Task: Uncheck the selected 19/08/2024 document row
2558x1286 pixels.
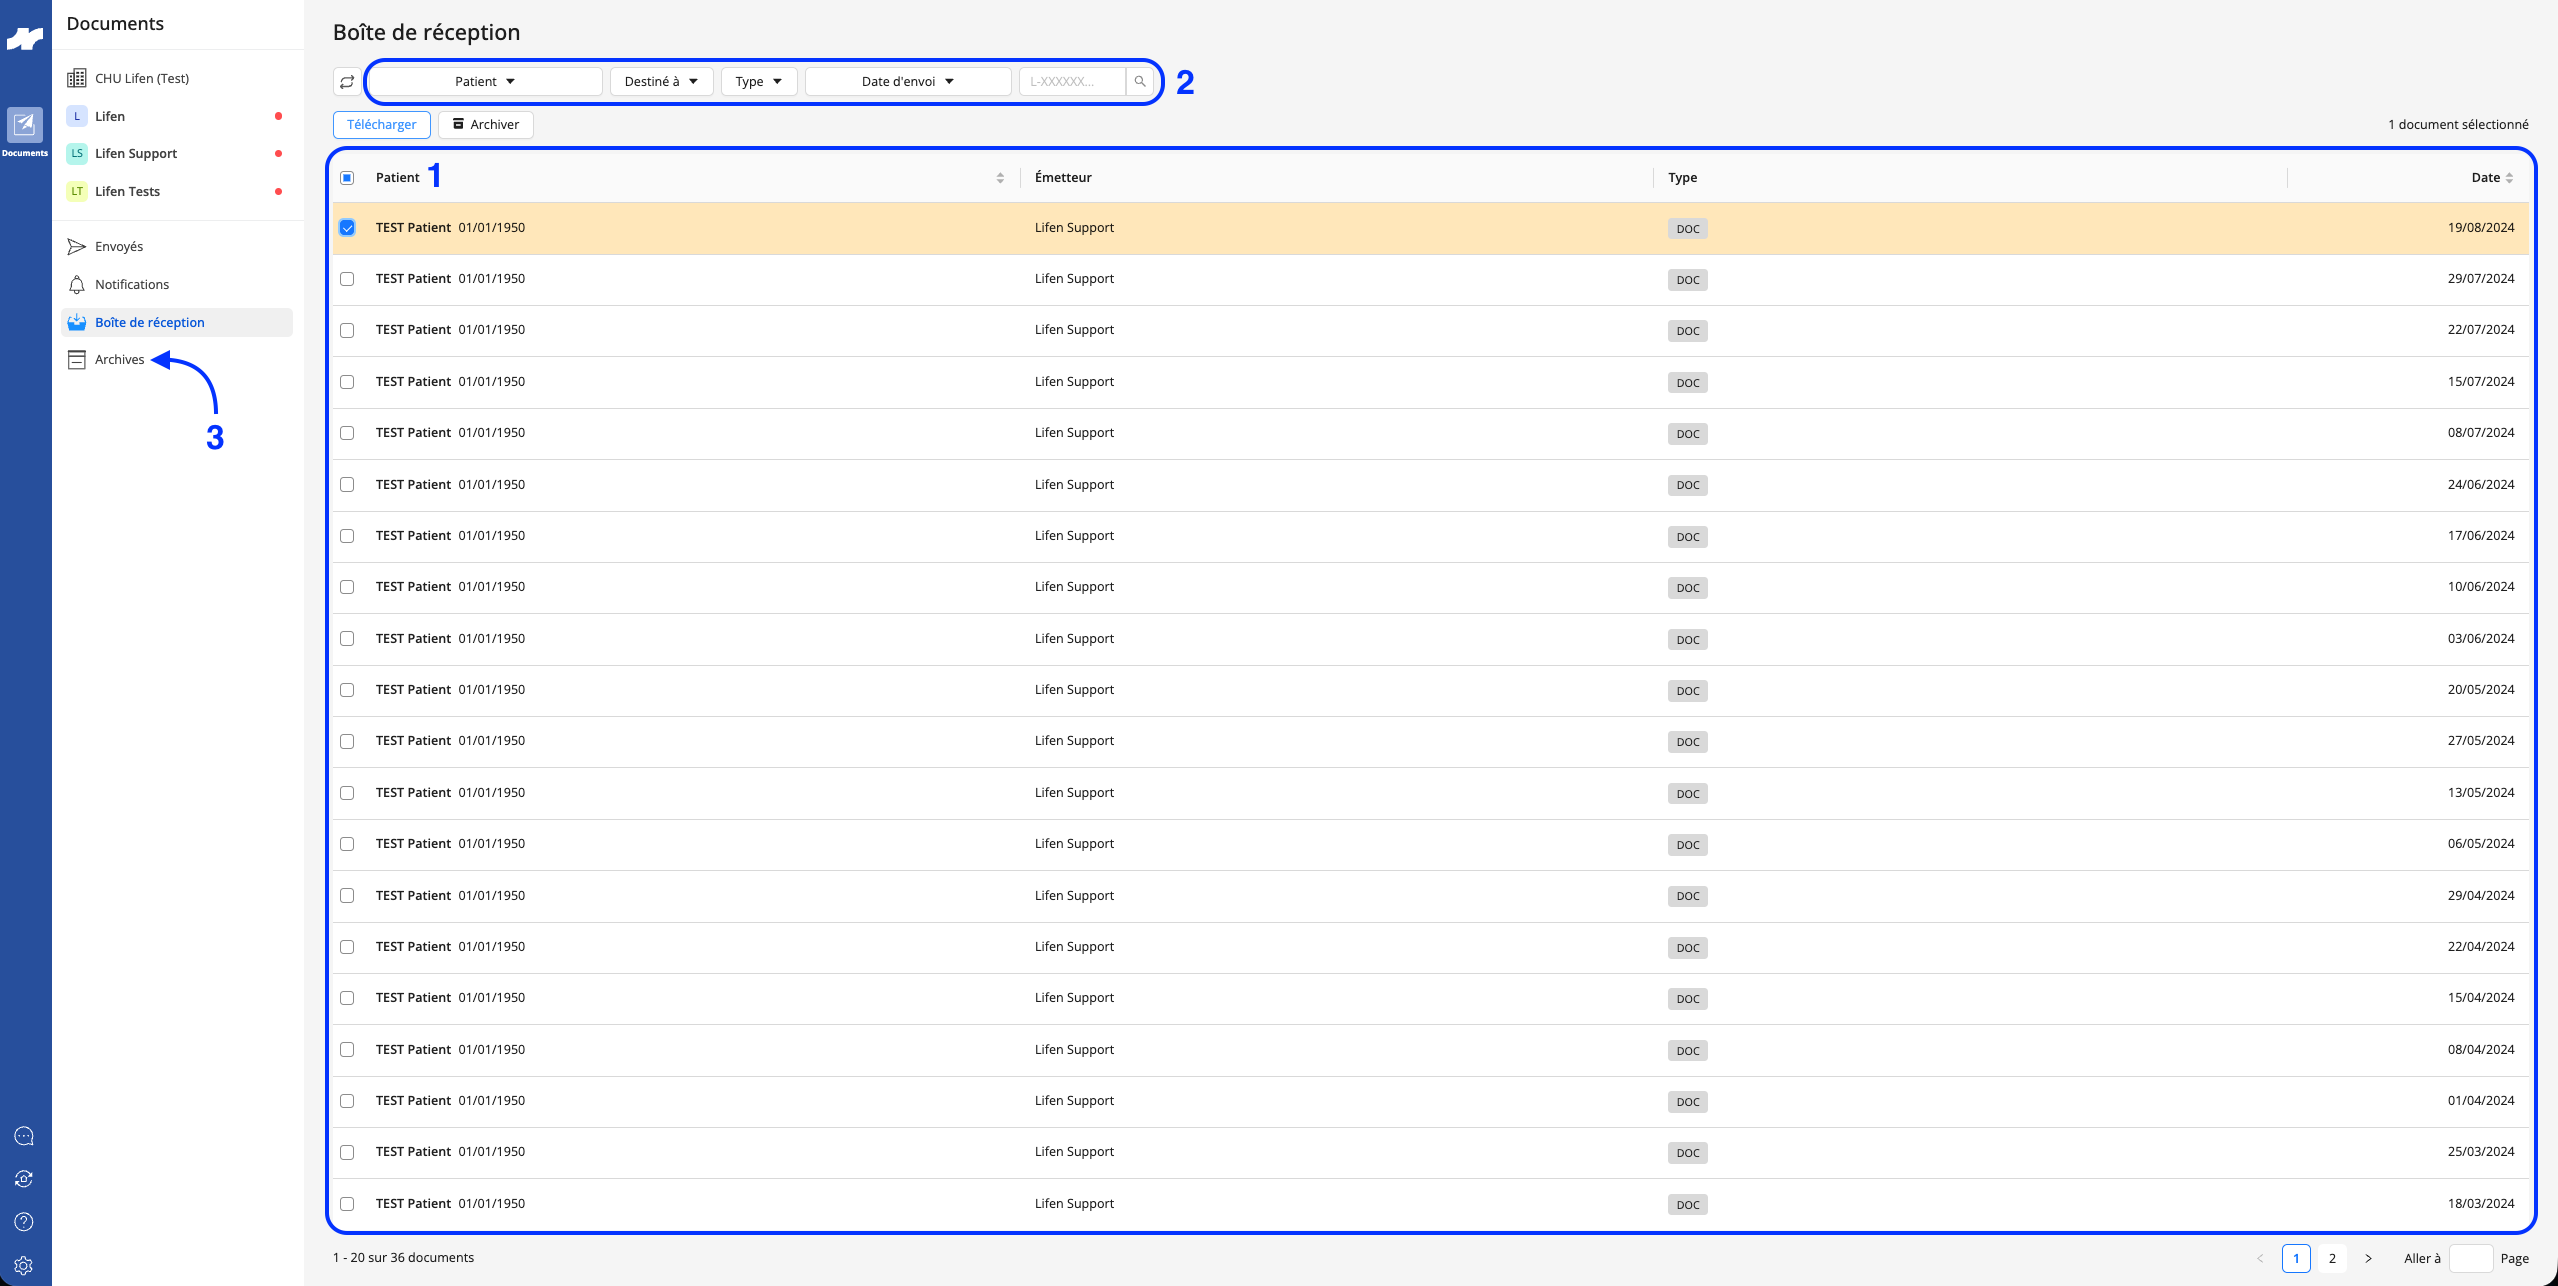Action: click(x=347, y=228)
